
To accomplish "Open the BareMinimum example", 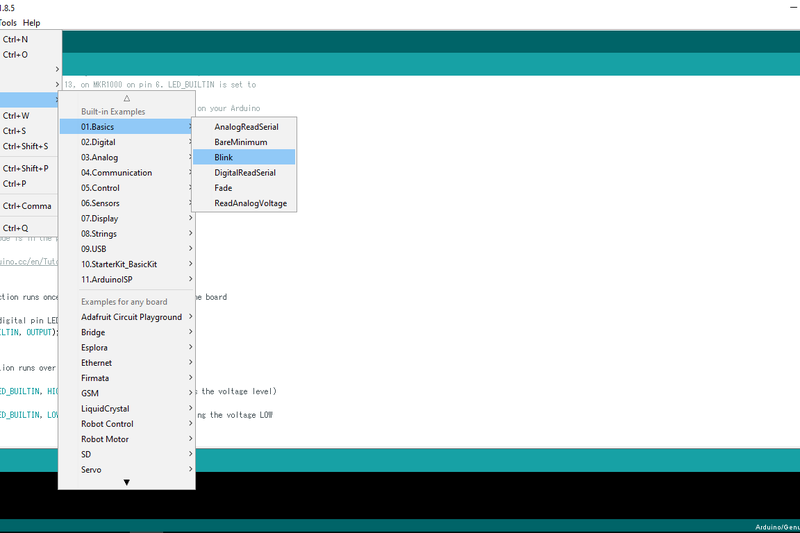I will tap(244, 142).
